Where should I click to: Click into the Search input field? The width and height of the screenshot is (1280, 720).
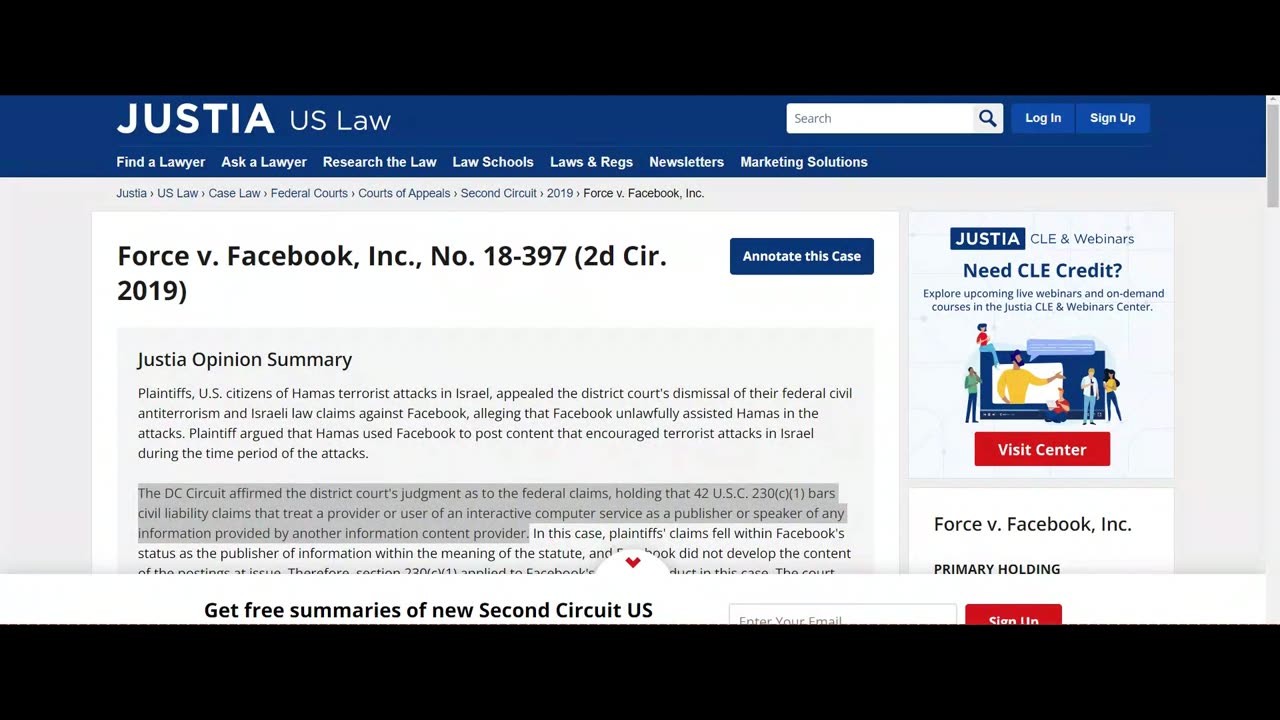tap(880, 118)
